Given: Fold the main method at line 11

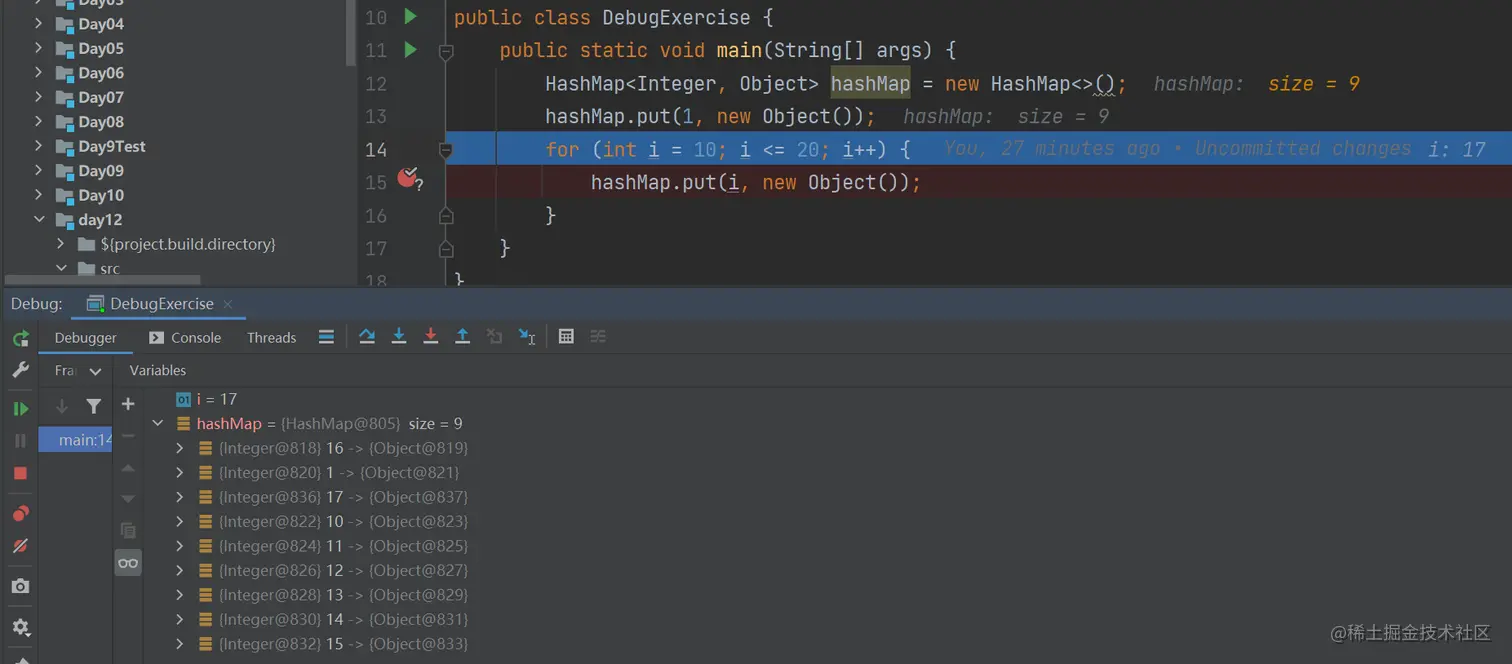Looking at the screenshot, I should 446,51.
